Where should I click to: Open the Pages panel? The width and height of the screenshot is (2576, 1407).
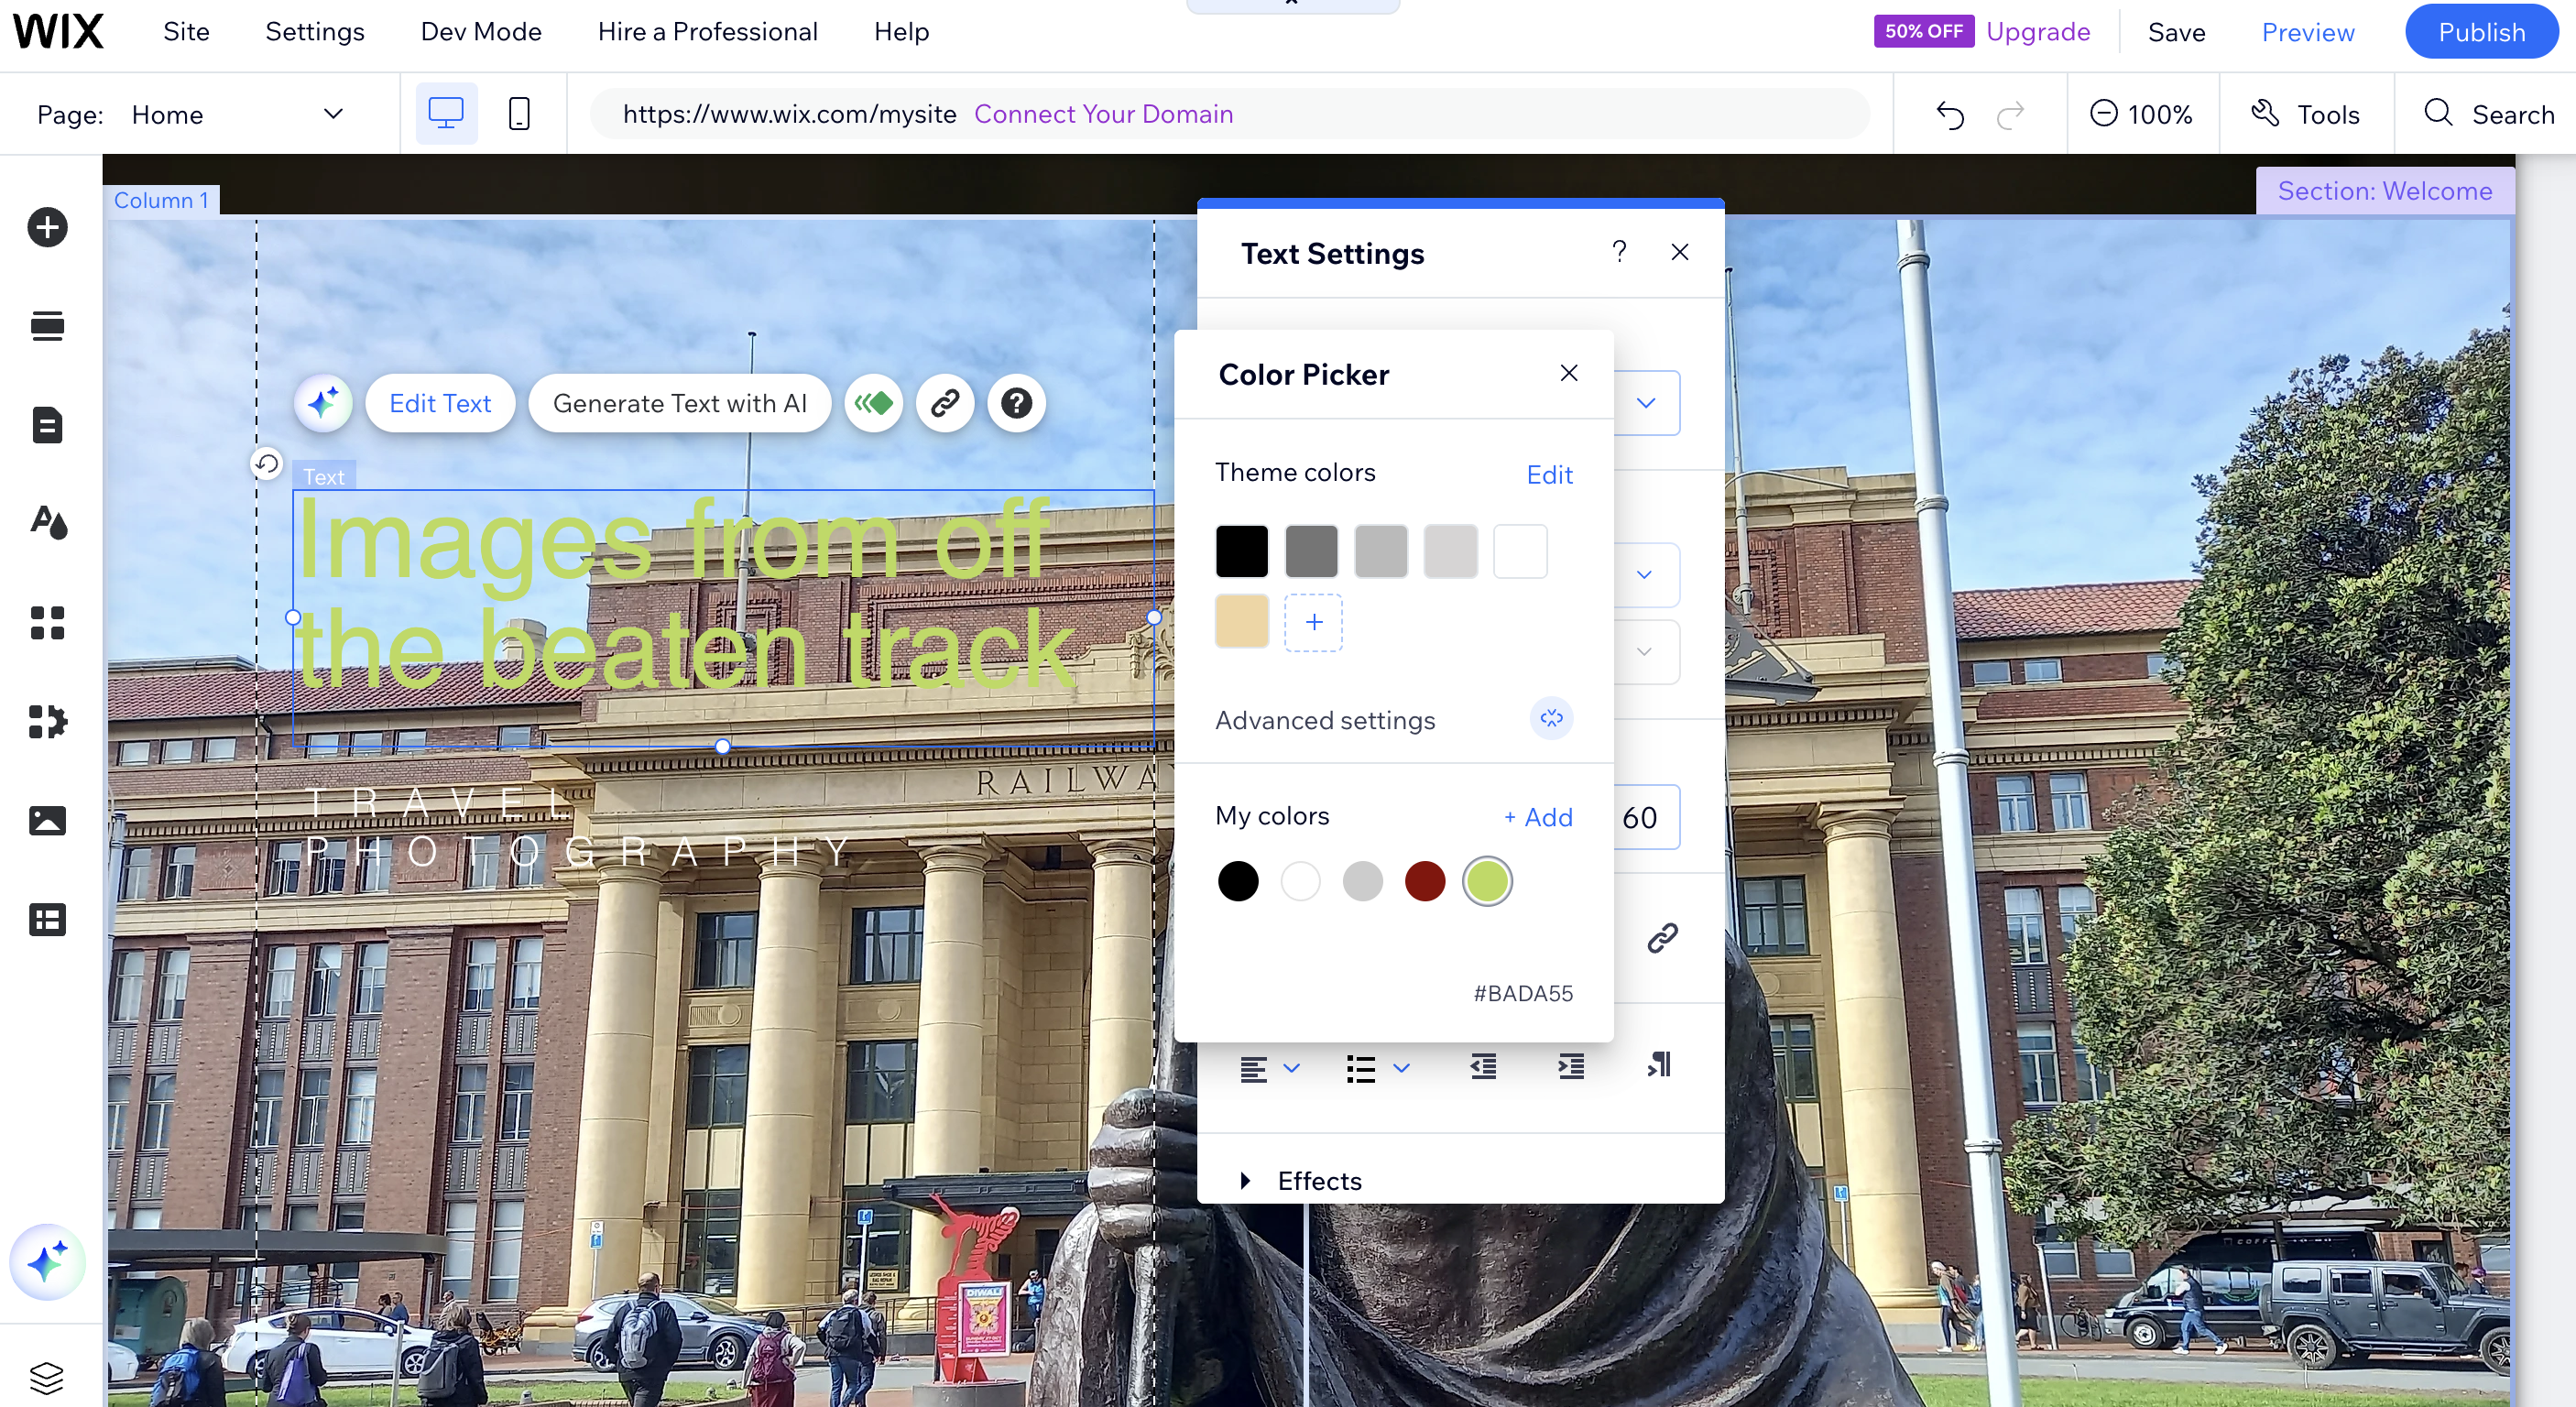pyautogui.click(x=47, y=425)
